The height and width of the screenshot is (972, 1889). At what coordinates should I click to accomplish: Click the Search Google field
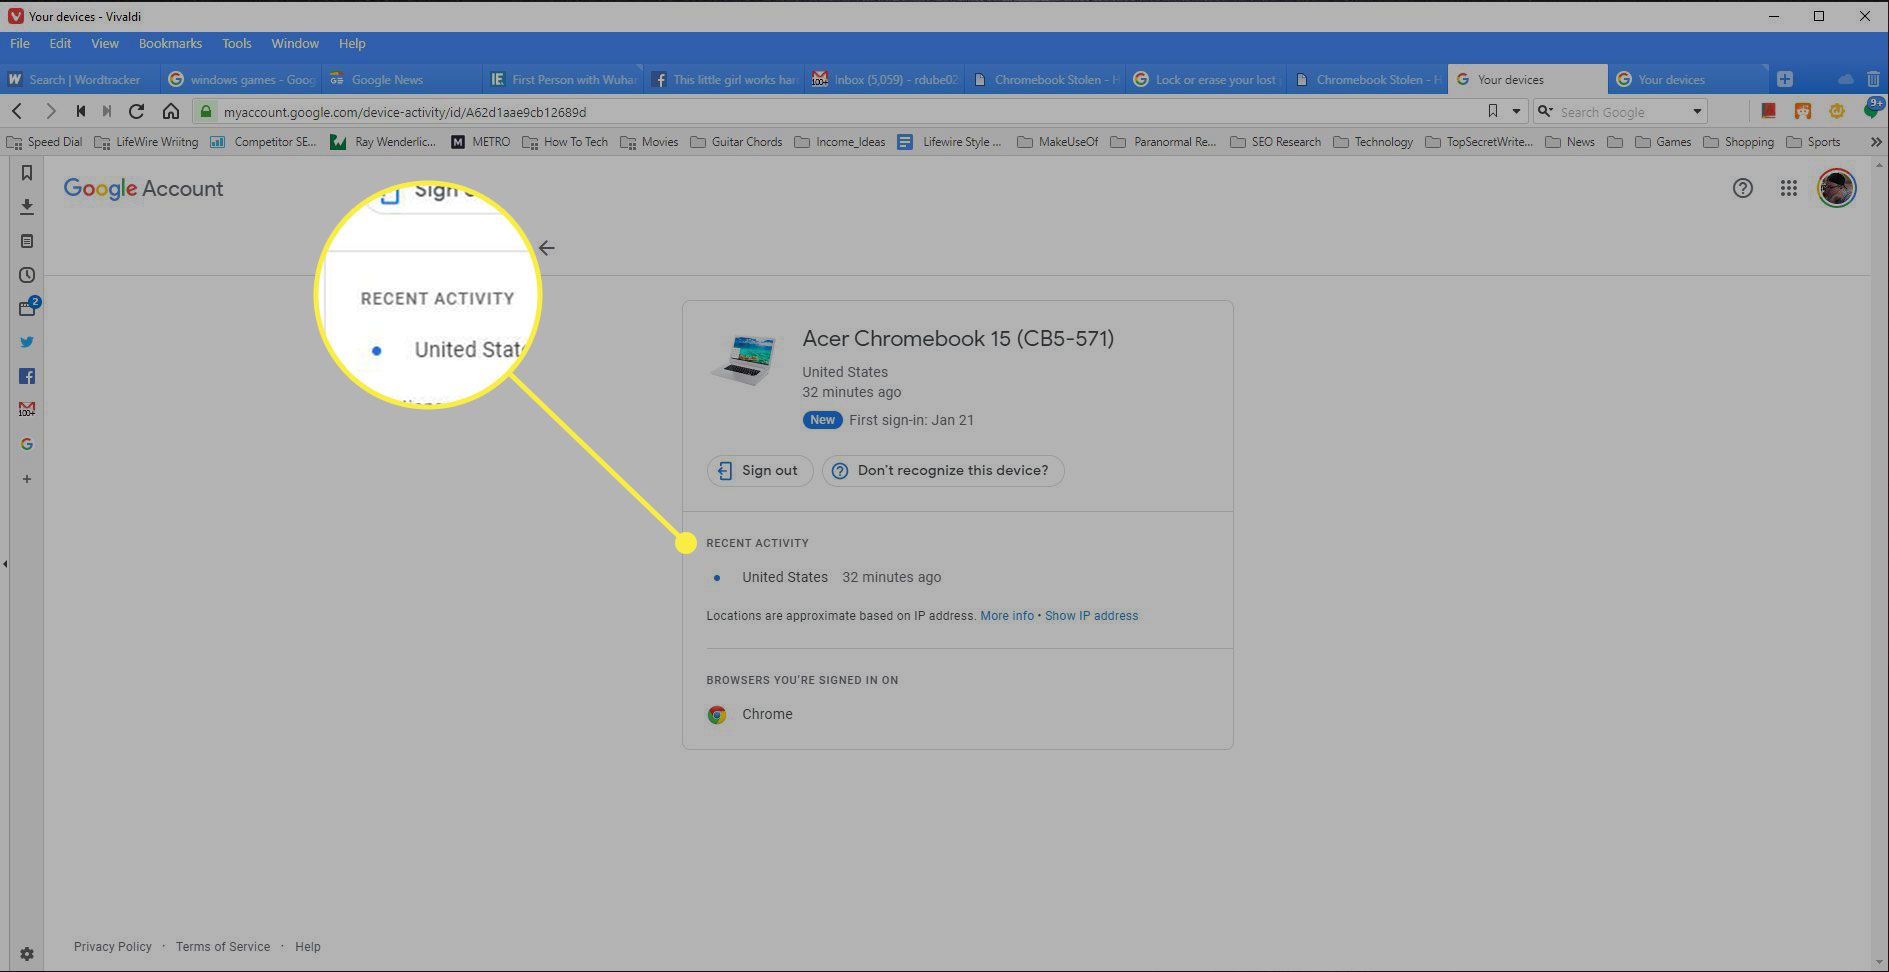point(1620,112)
